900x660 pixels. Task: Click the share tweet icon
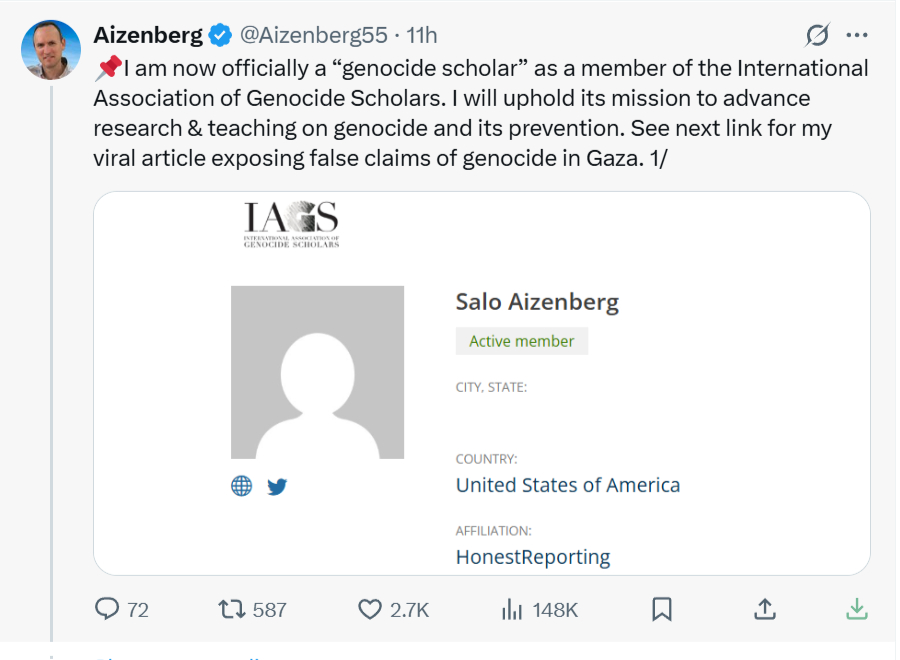tap(764, 609)
